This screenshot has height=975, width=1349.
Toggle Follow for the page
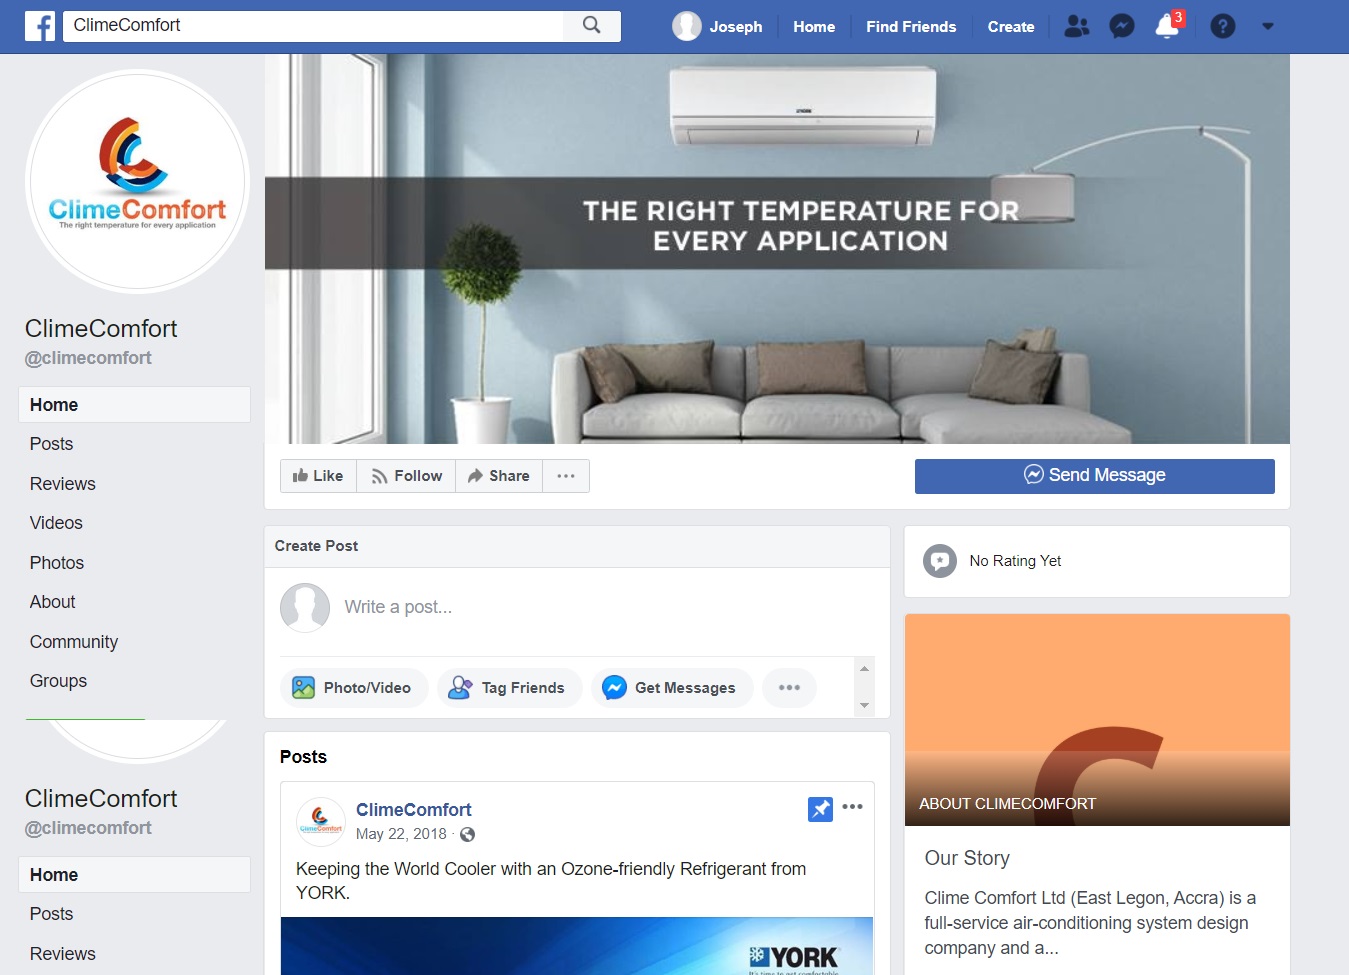406,476
